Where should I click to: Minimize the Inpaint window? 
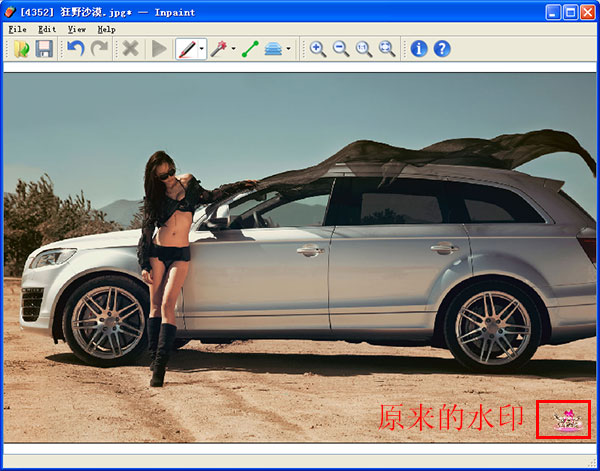553,12
